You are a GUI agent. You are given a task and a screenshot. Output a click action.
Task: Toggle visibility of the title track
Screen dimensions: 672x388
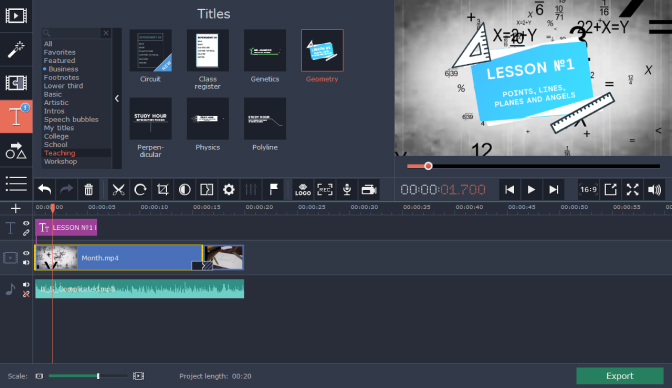coord(26,223)
